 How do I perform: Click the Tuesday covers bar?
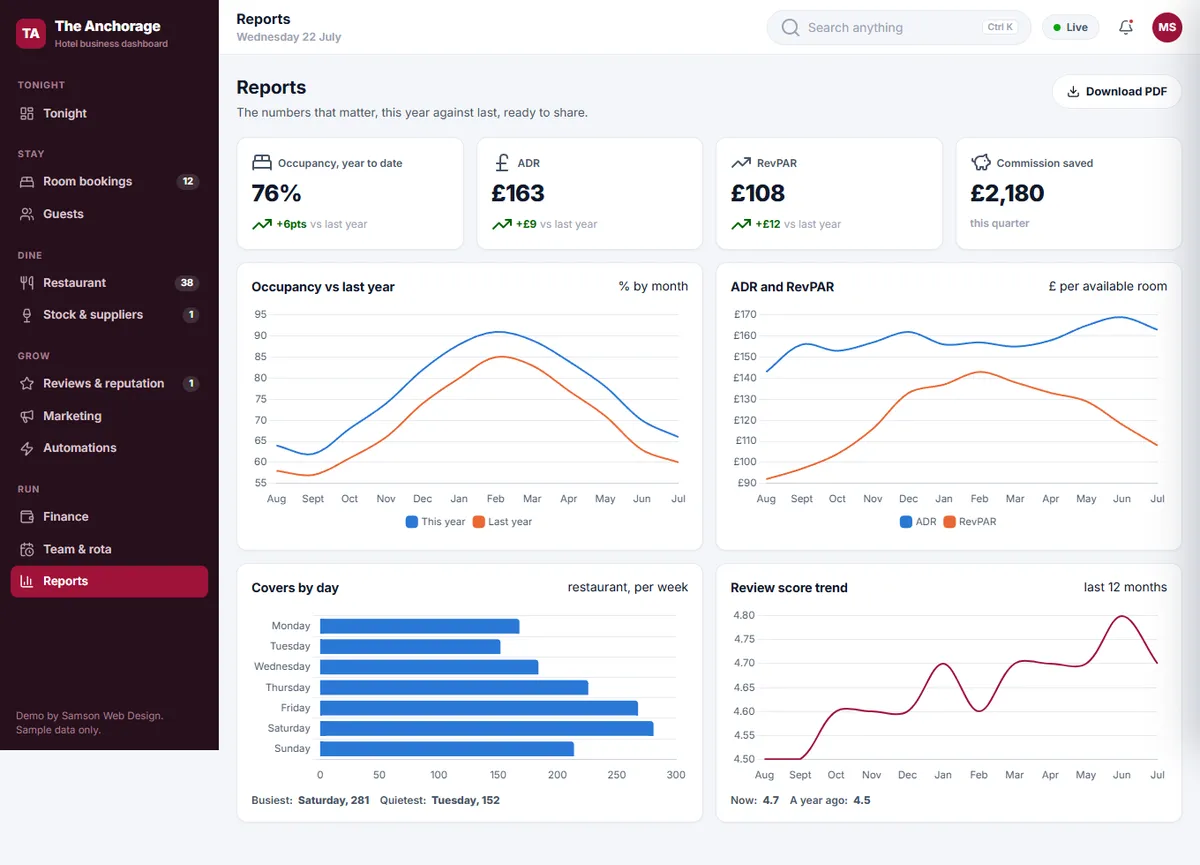click(x=410, y=646)
